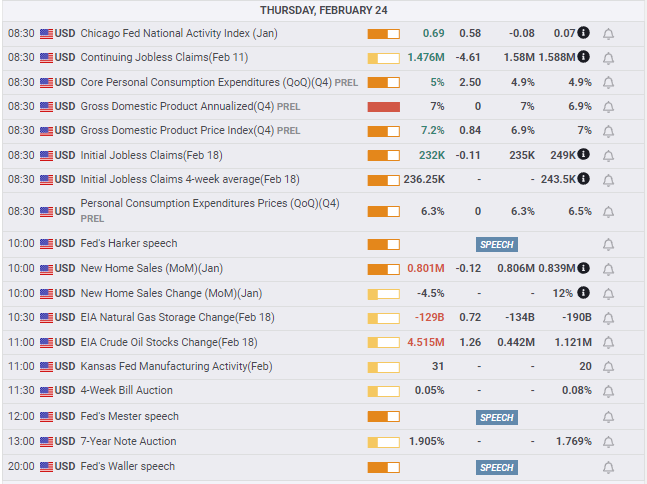Click bell for Gross Domestic Product Price Index

click(x=608, y=131)
